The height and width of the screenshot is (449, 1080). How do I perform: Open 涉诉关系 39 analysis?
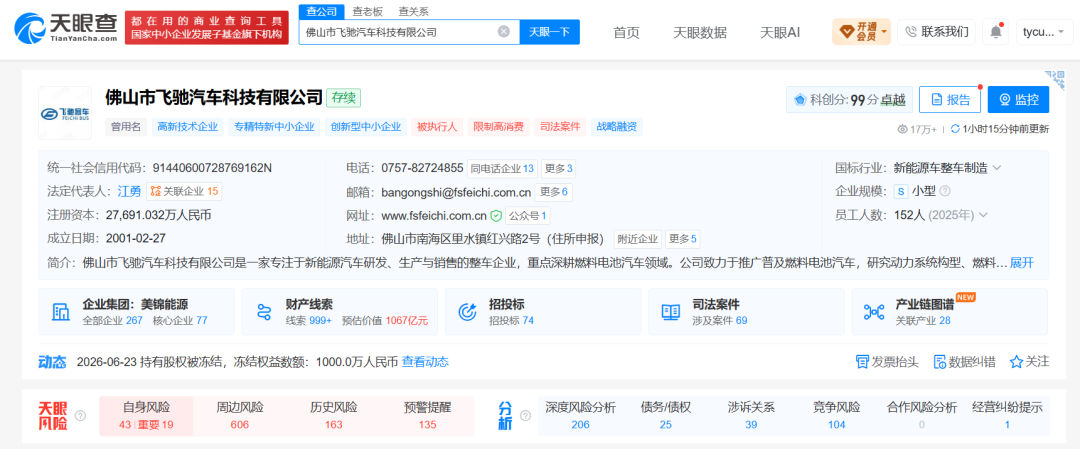(751, 416)
